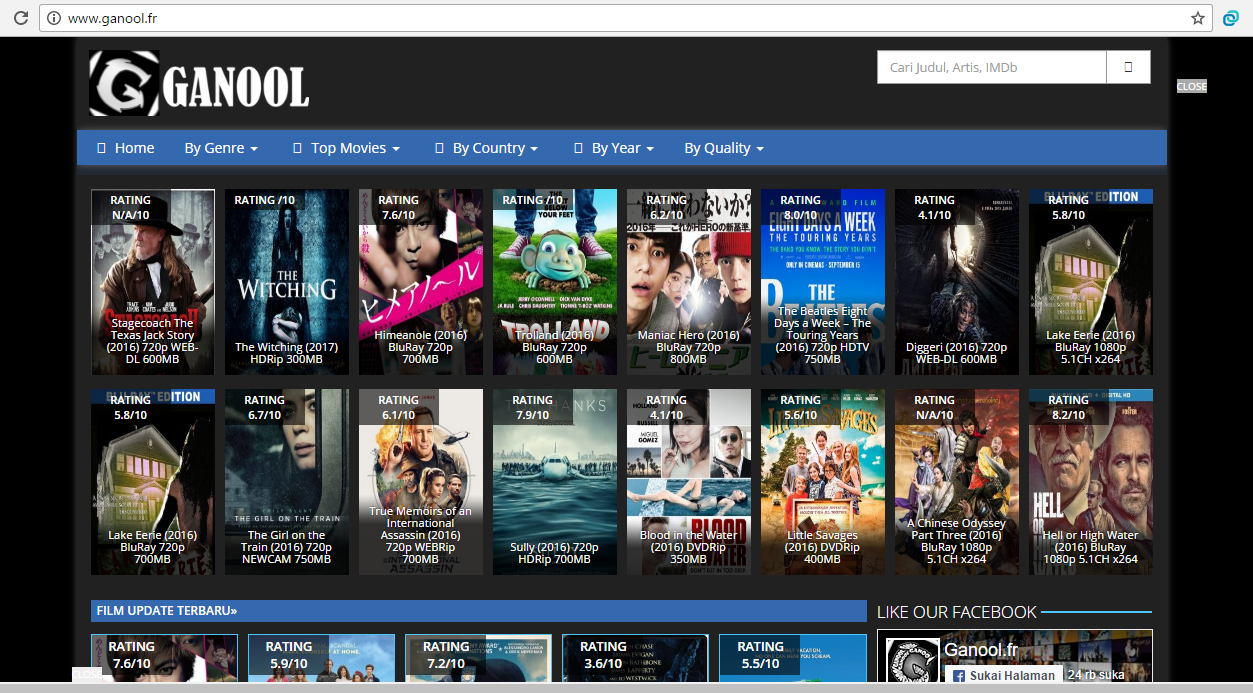Expand the By Quality dropdown
The image size is (1253, 693).
tap(724, 148)
